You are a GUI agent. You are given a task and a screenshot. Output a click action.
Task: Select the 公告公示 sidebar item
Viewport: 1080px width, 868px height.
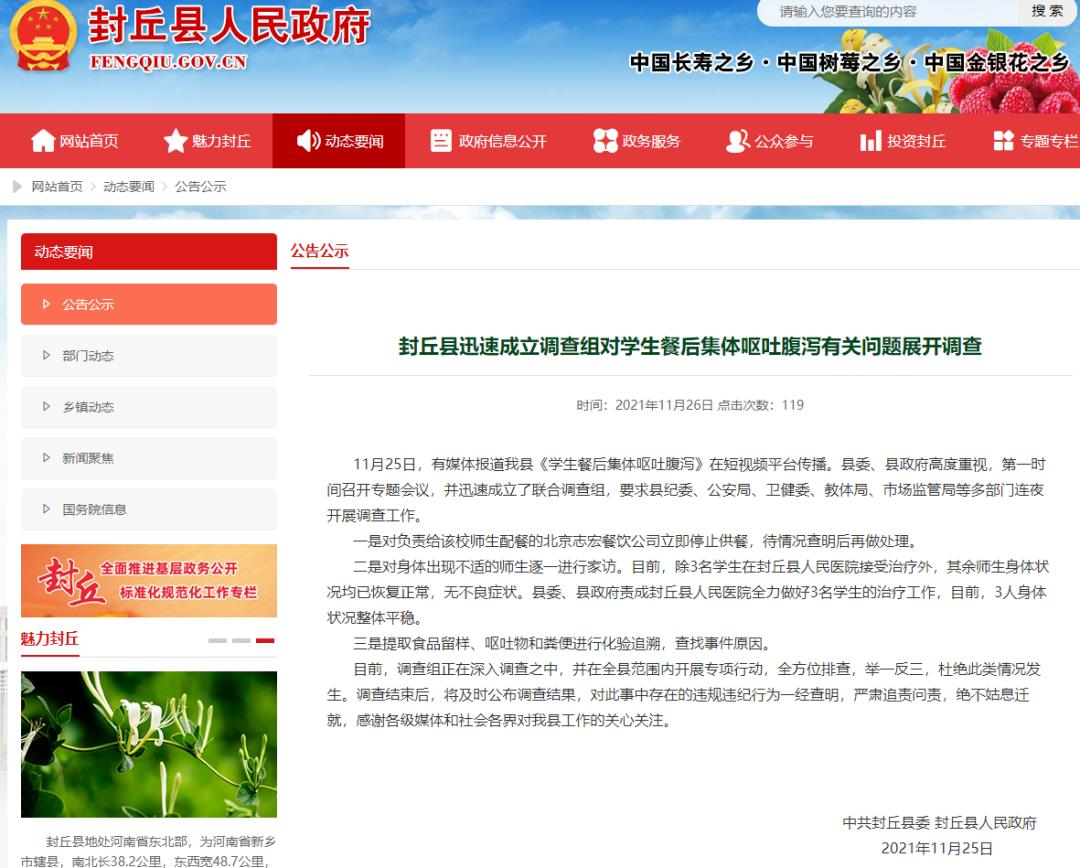click(x=149, y=304)
